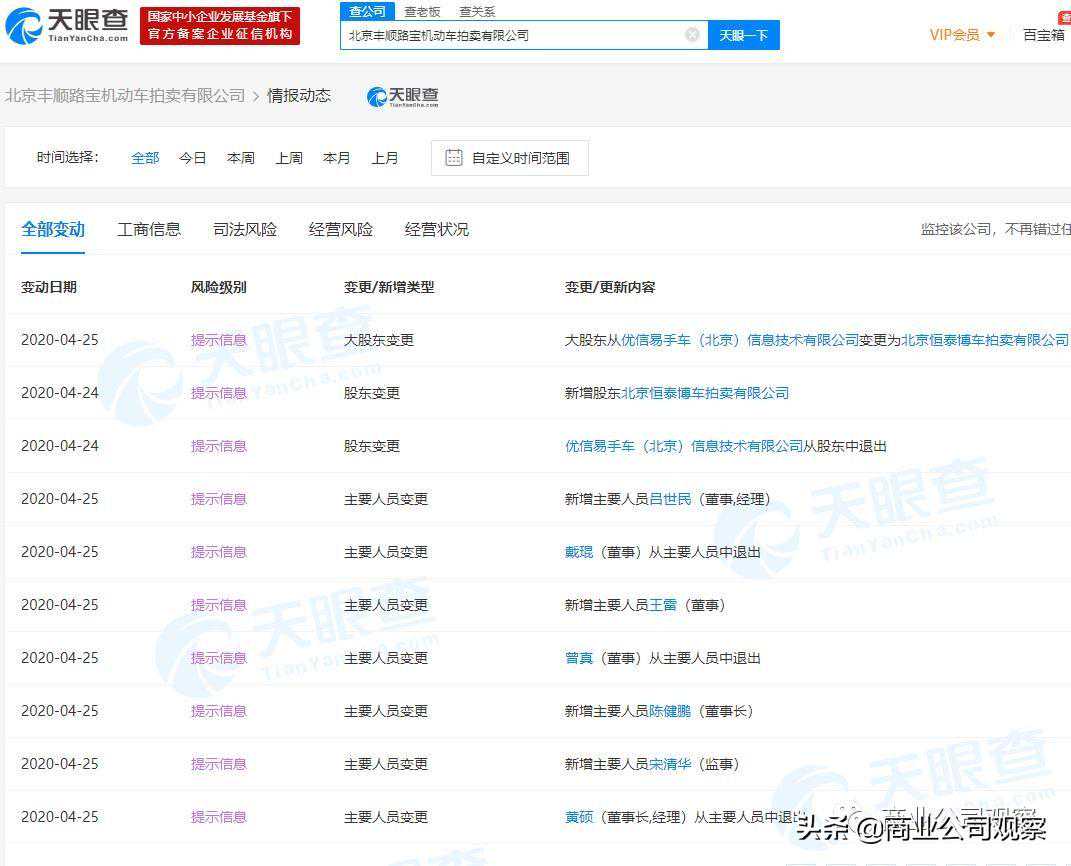Open 百宝箱 in top navigation
Screen dimensions: 1071x866
click(1043, 35)
